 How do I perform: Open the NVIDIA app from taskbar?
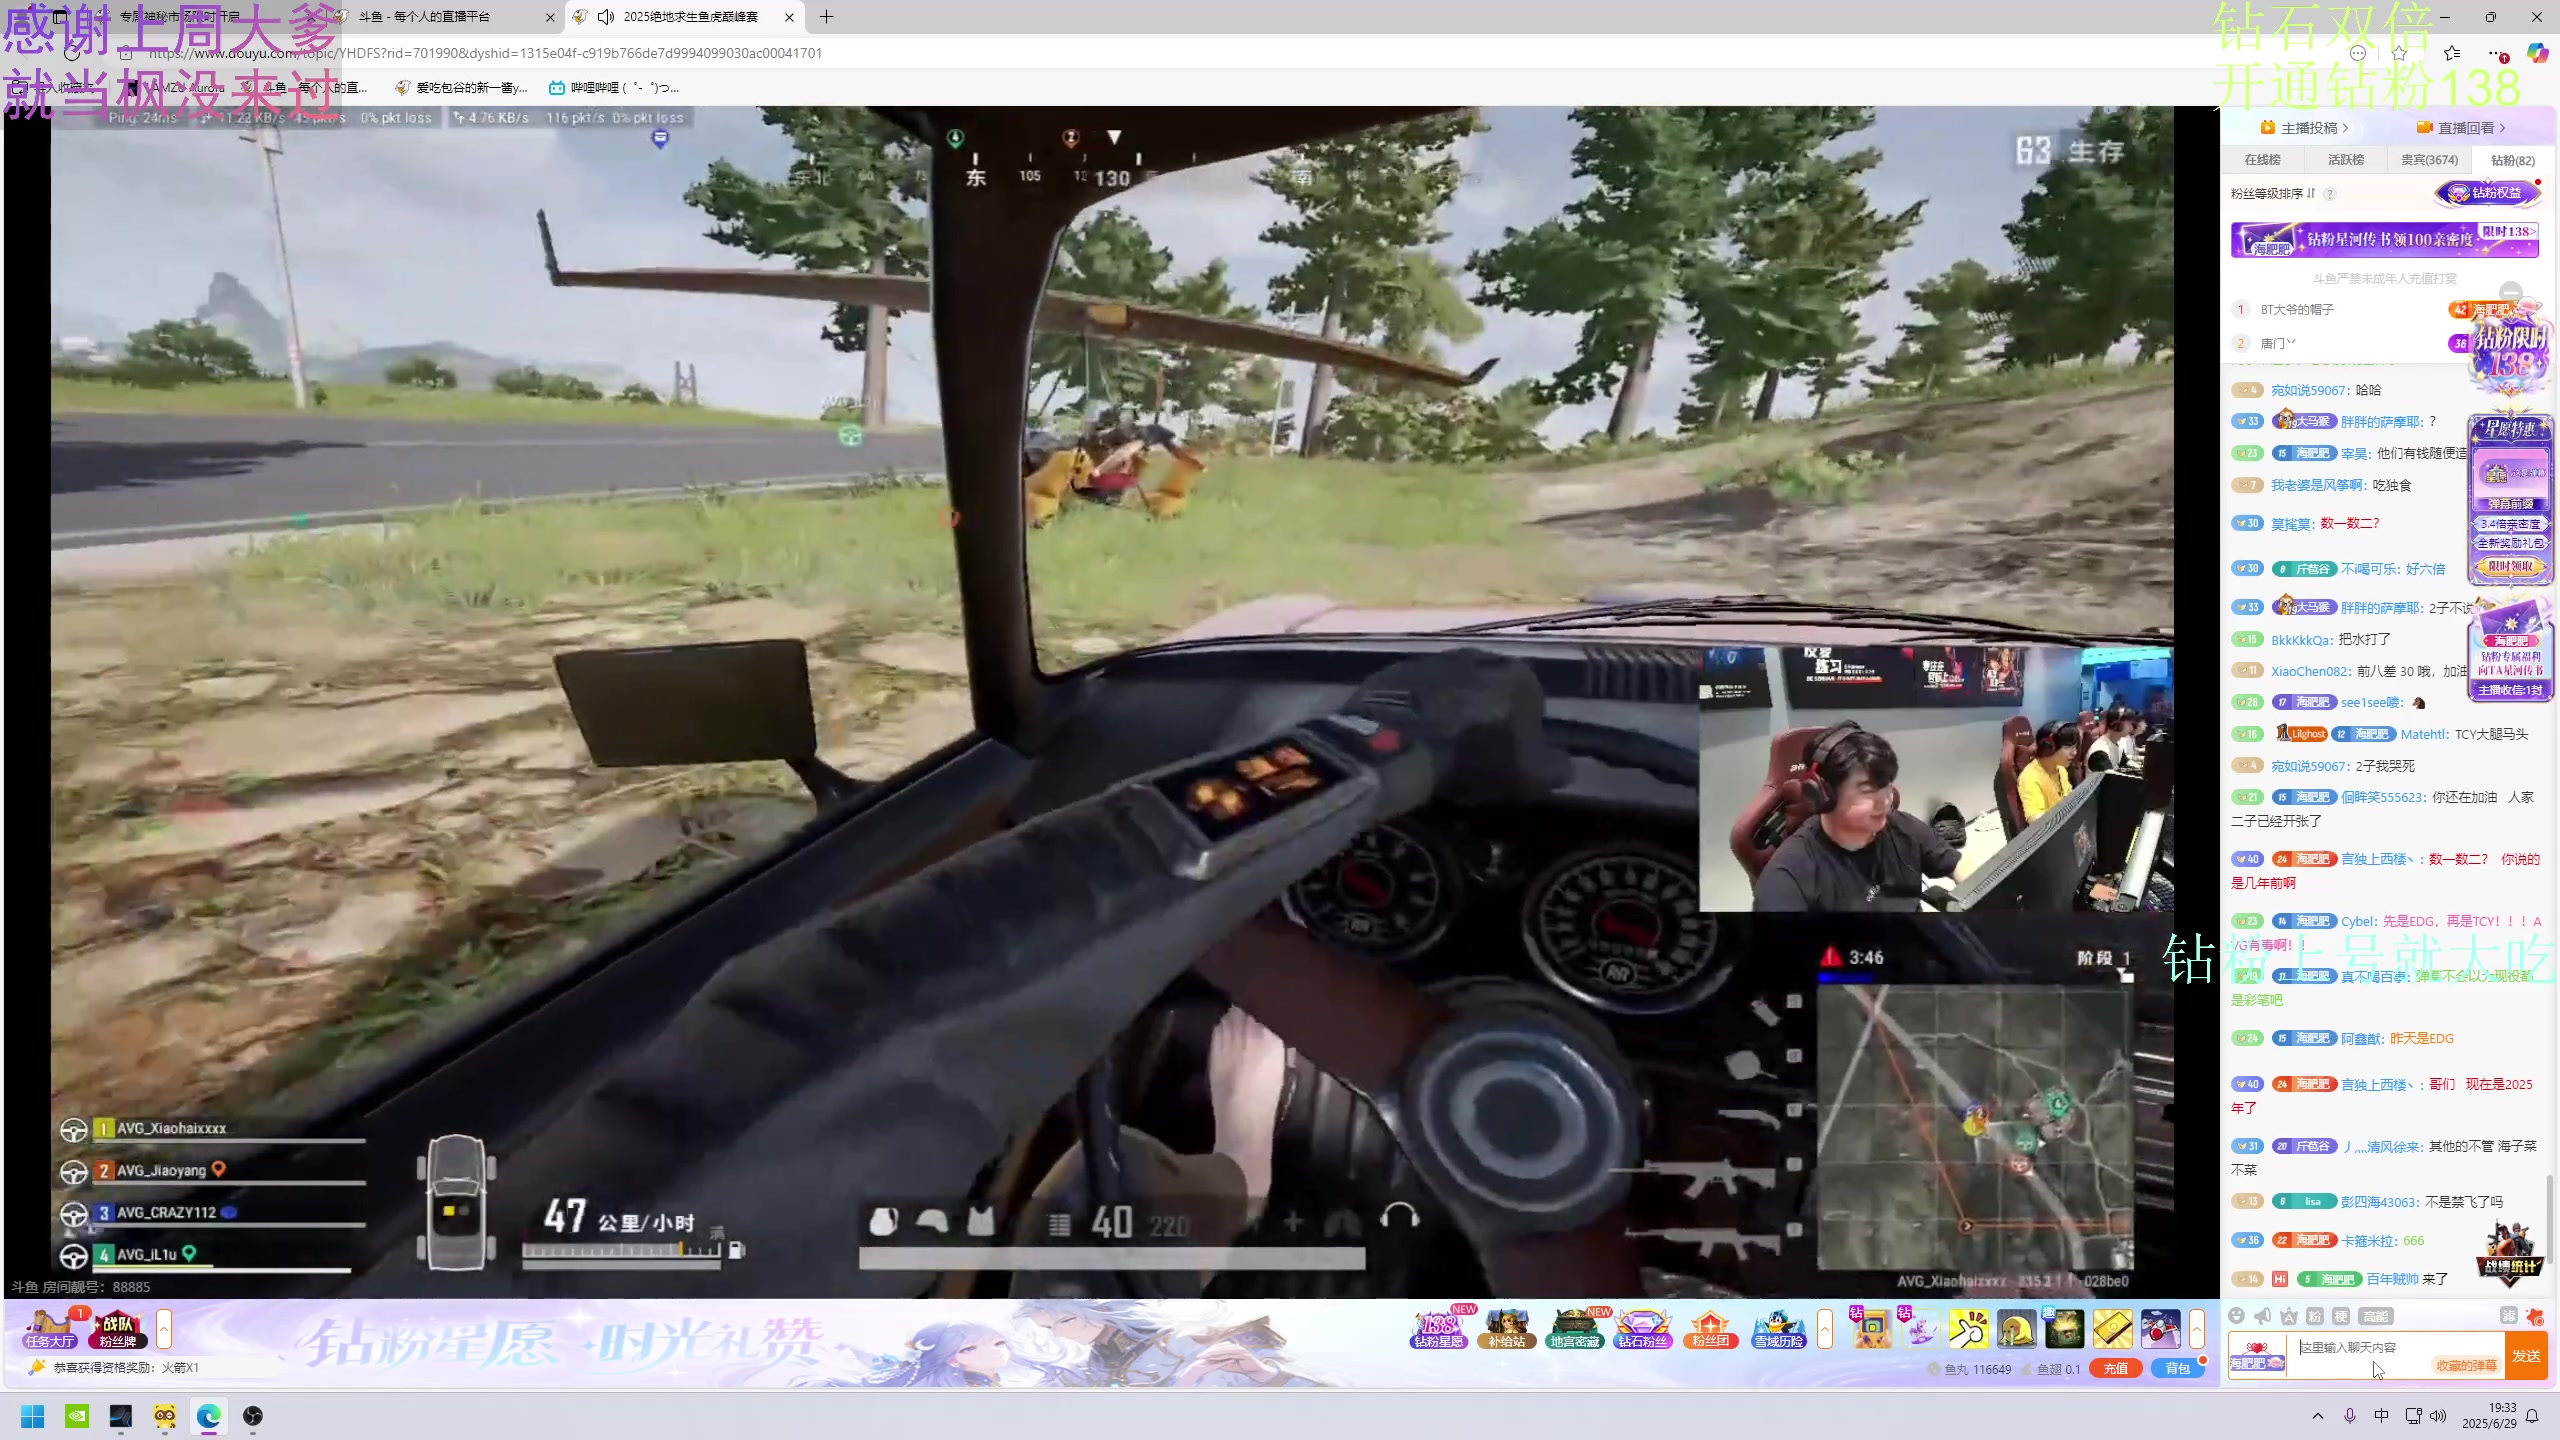pyautogui.click(x=77, y=1416)
